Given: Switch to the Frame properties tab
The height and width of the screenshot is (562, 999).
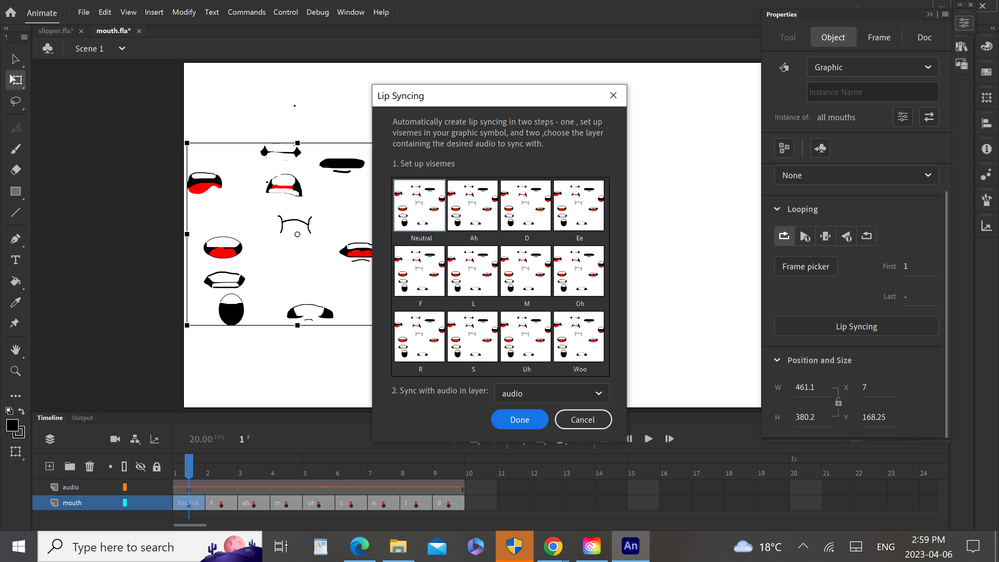Looking at the screenshot, I should (879, 37).
